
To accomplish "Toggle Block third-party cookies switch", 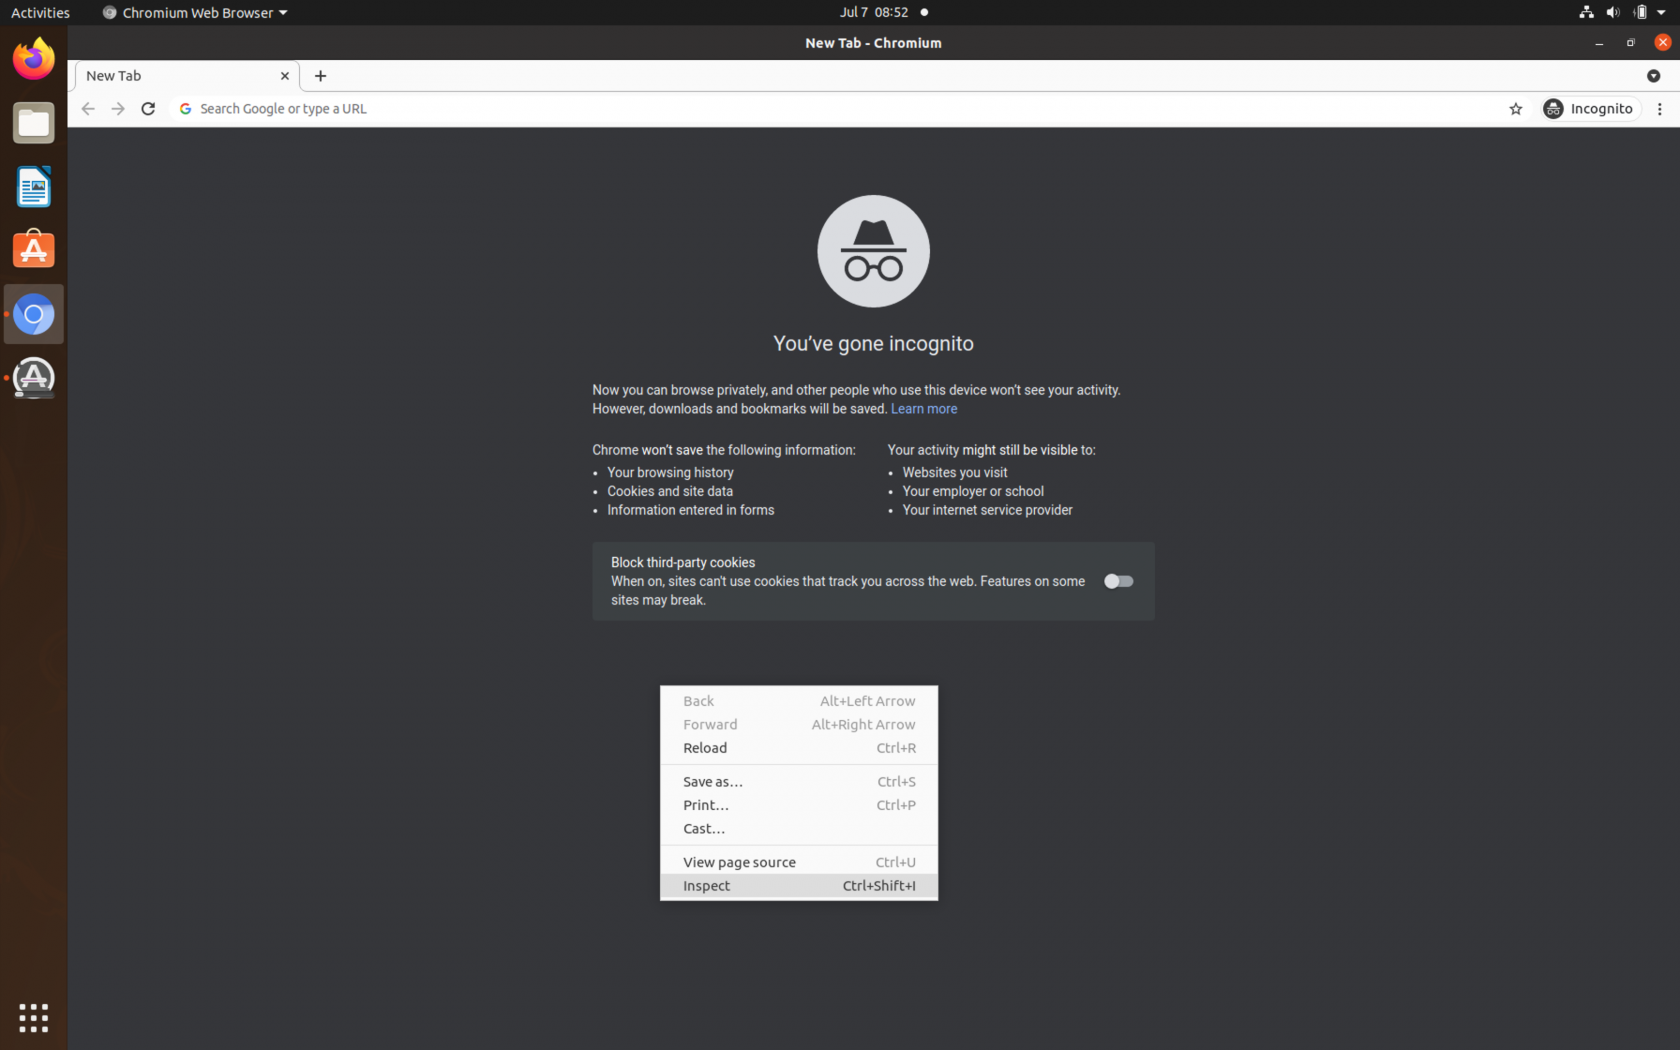I will pyautogui.click(x=1118, y=581).
